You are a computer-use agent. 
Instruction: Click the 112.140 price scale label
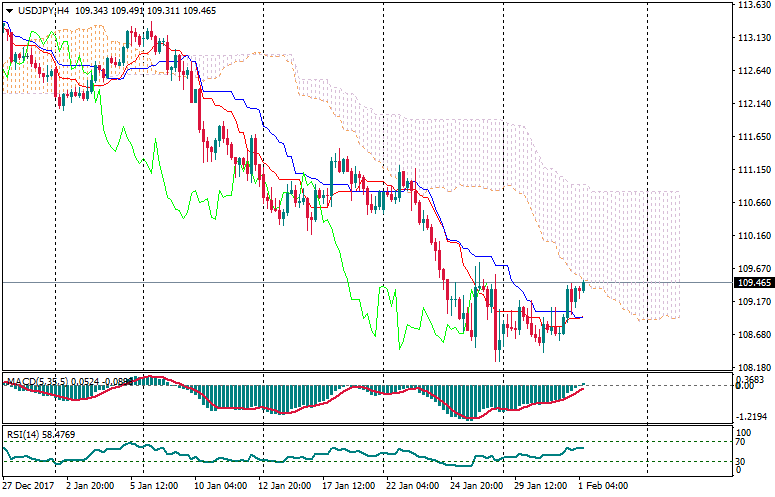coord(751,104)
